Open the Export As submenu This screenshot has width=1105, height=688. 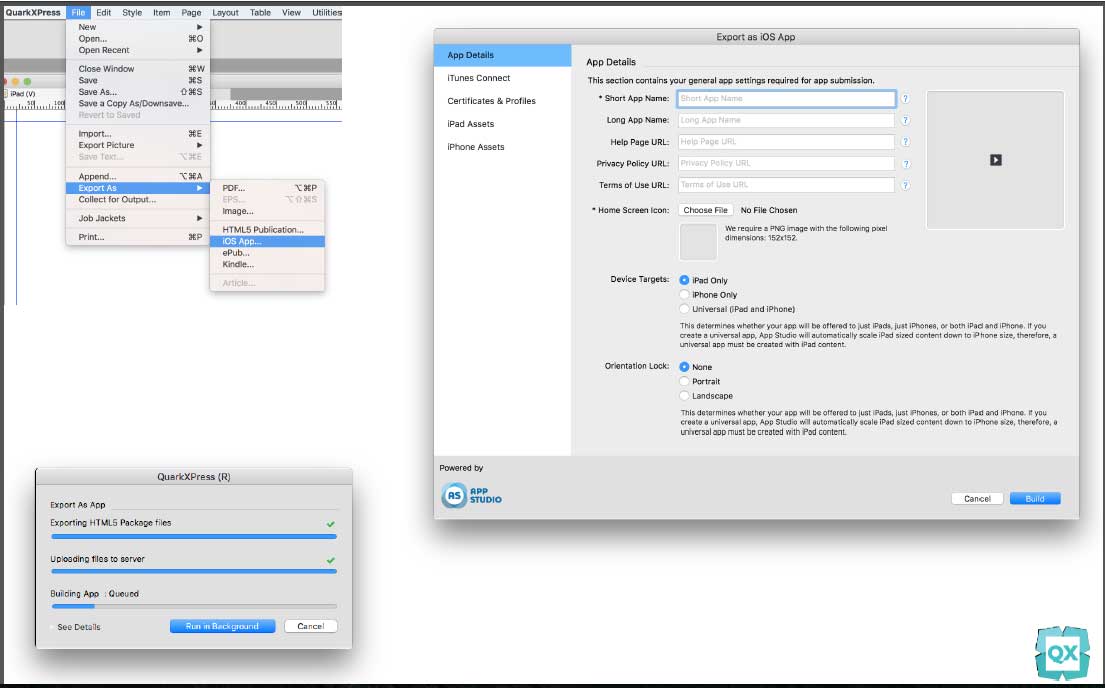point(138,188)
